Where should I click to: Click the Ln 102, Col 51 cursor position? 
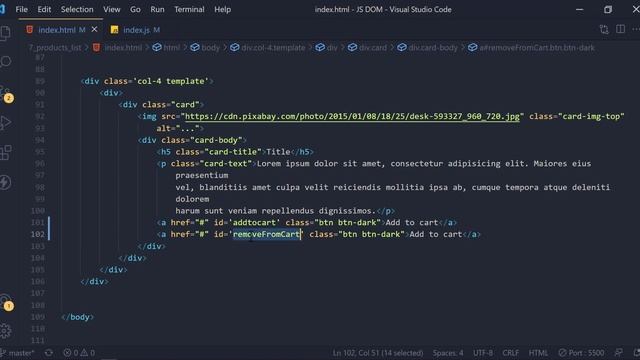(x=378, y=353)
